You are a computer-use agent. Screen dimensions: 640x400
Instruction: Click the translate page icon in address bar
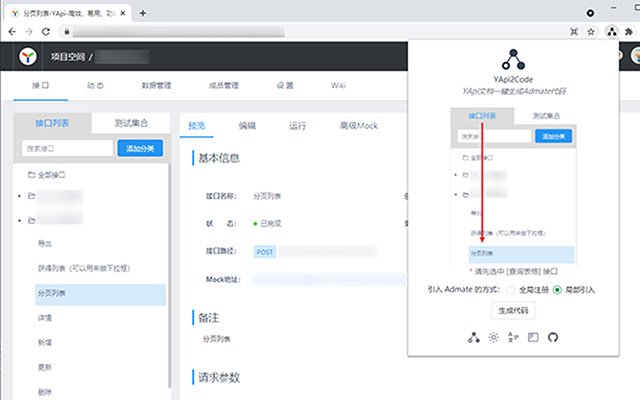click(574, 31)
